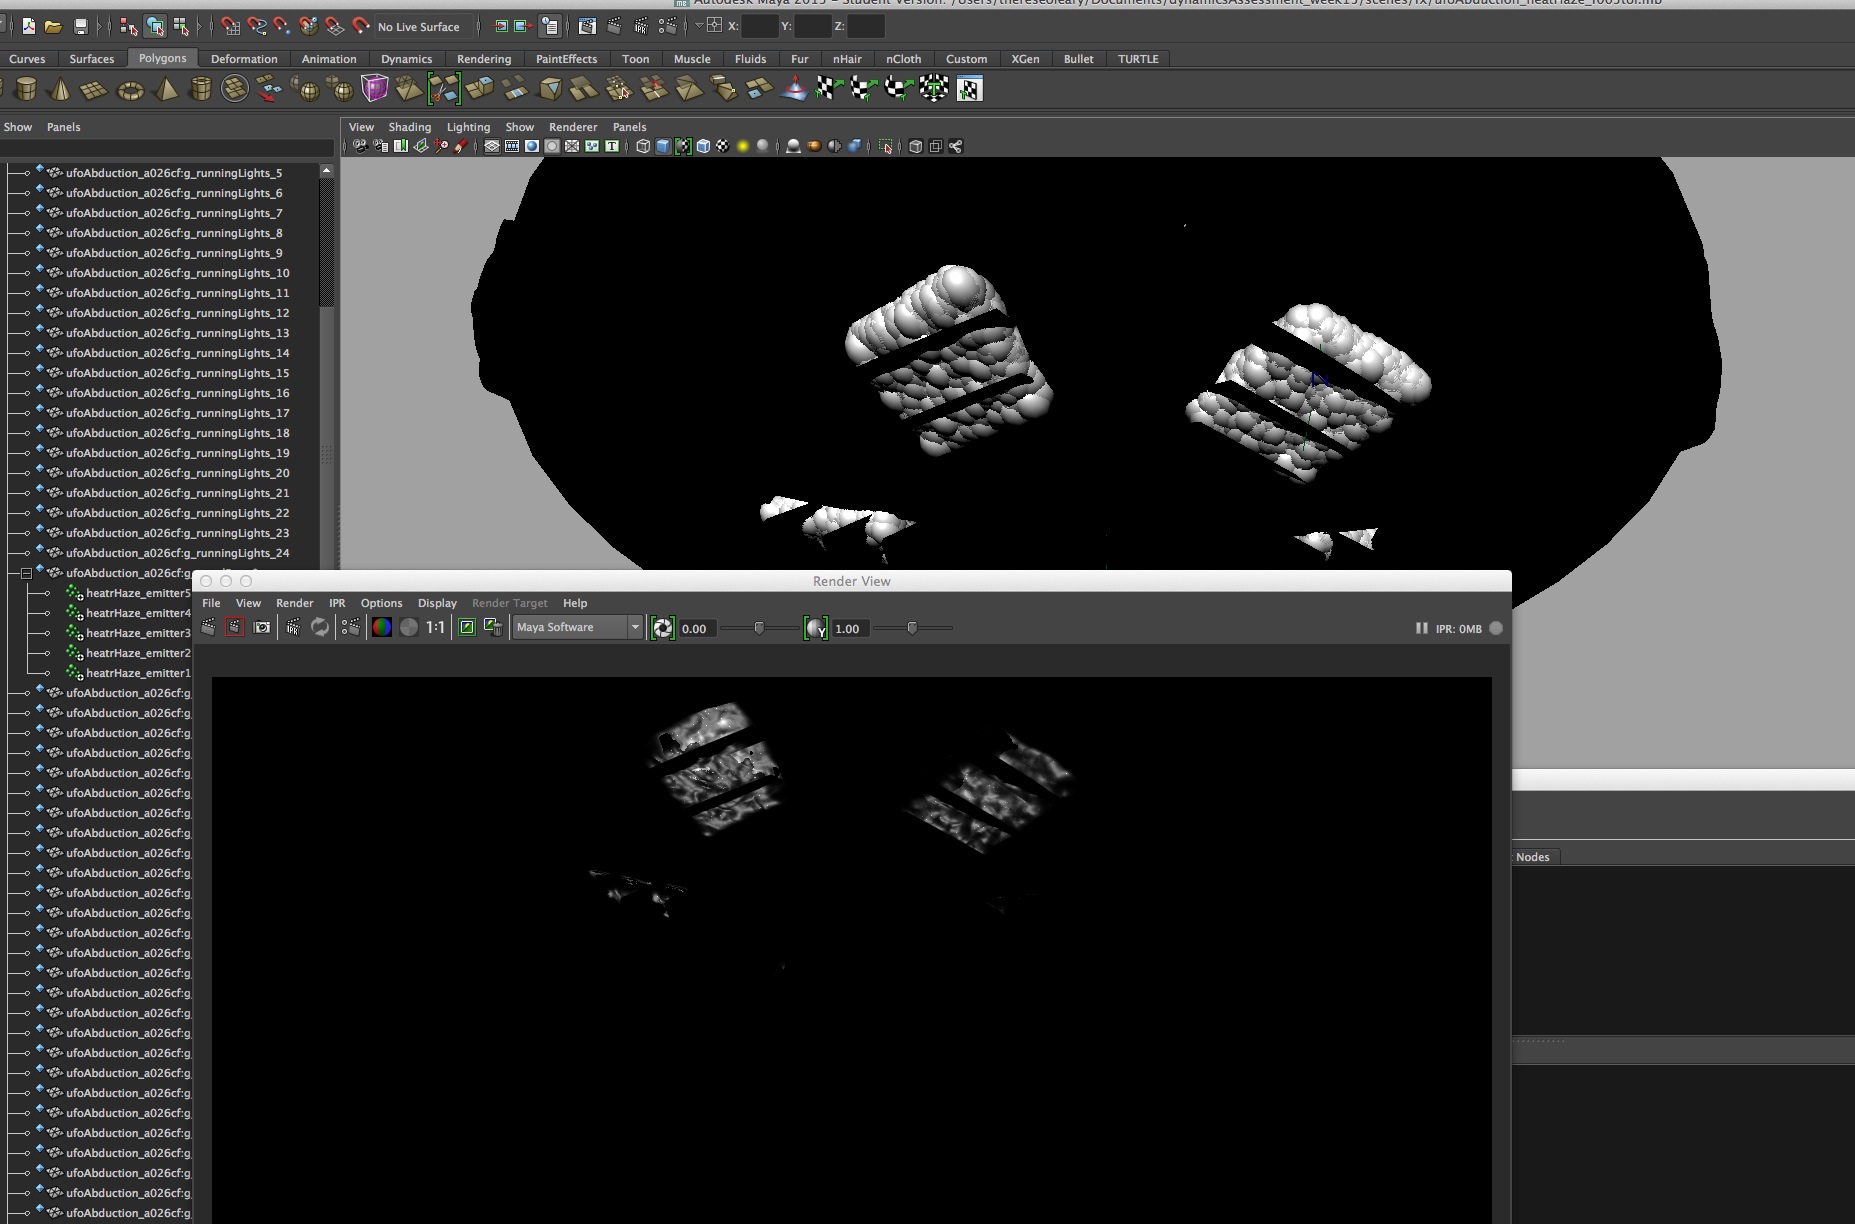Open the viewport Shading menu
The height and width of the screenshot is (1224, 1855).
pos(409,127)
